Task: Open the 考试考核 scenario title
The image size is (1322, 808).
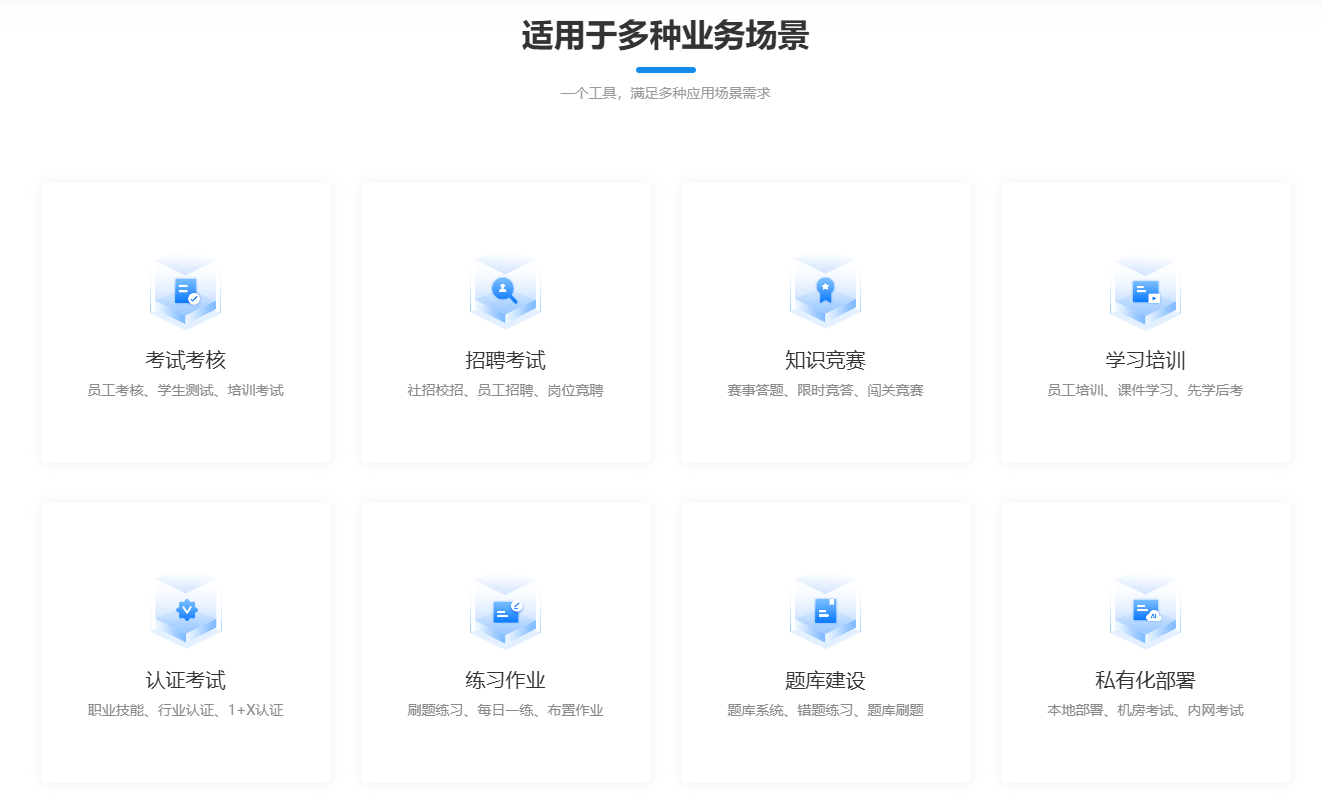Action: tap(186, 360)
